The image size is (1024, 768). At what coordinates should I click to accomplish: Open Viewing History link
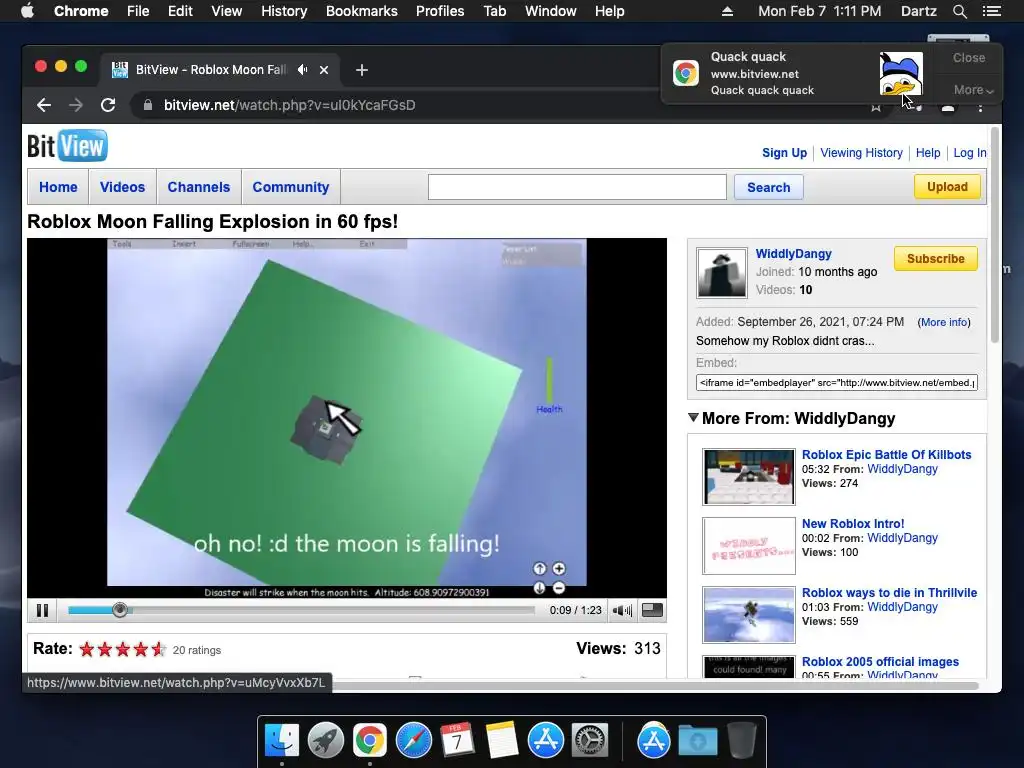(x=861, y=153)
